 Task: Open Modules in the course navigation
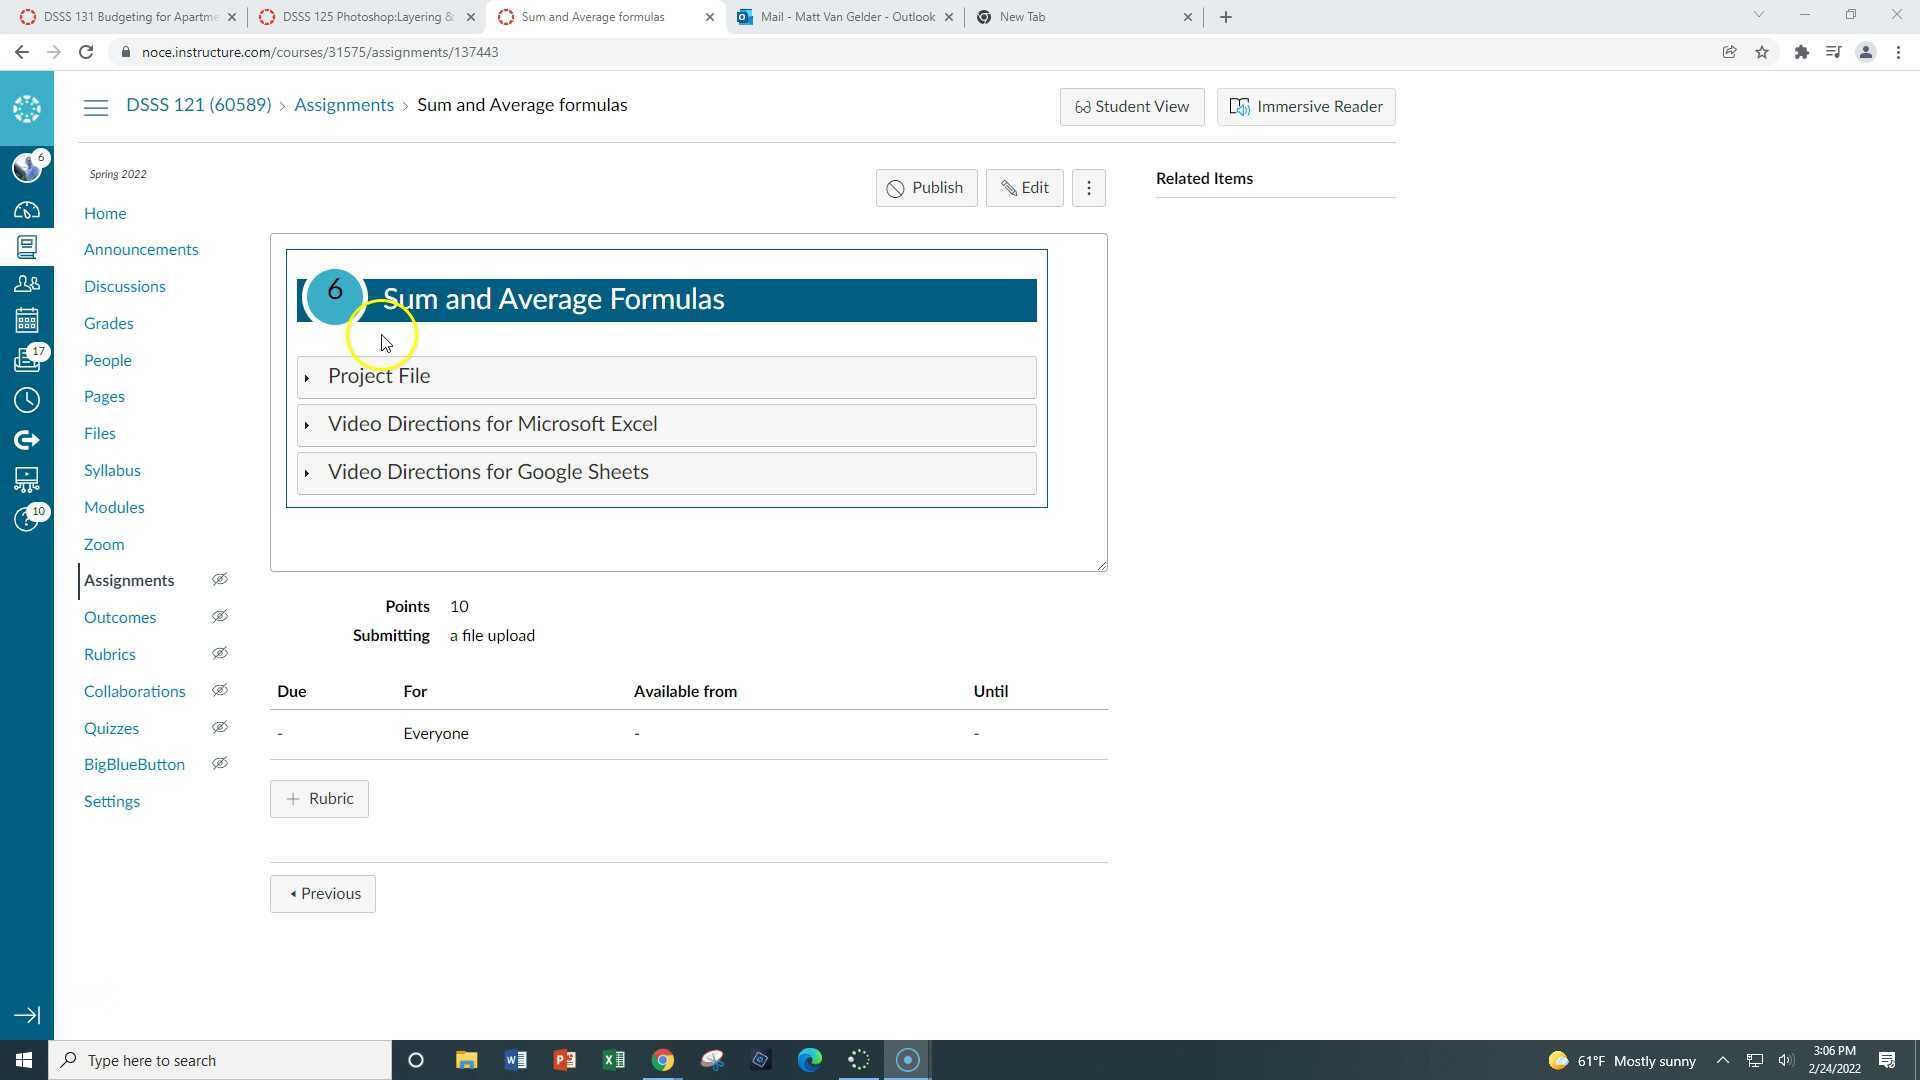pos(114,507)
